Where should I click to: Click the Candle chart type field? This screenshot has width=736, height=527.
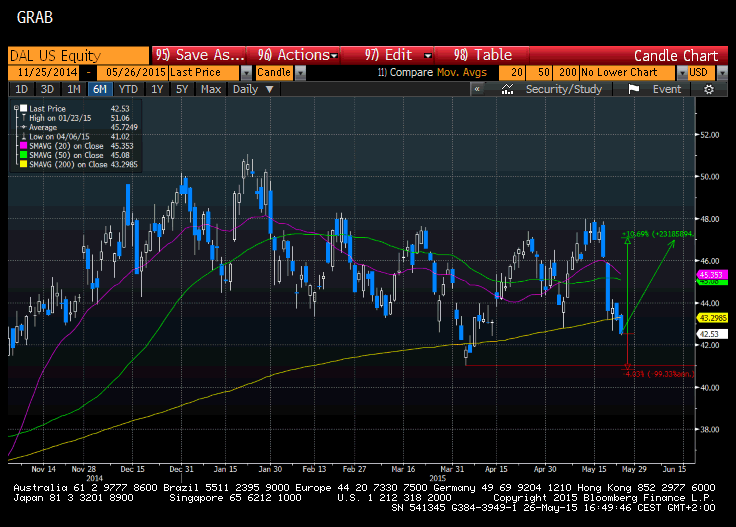pyautogui.click(x=275, y=73)
